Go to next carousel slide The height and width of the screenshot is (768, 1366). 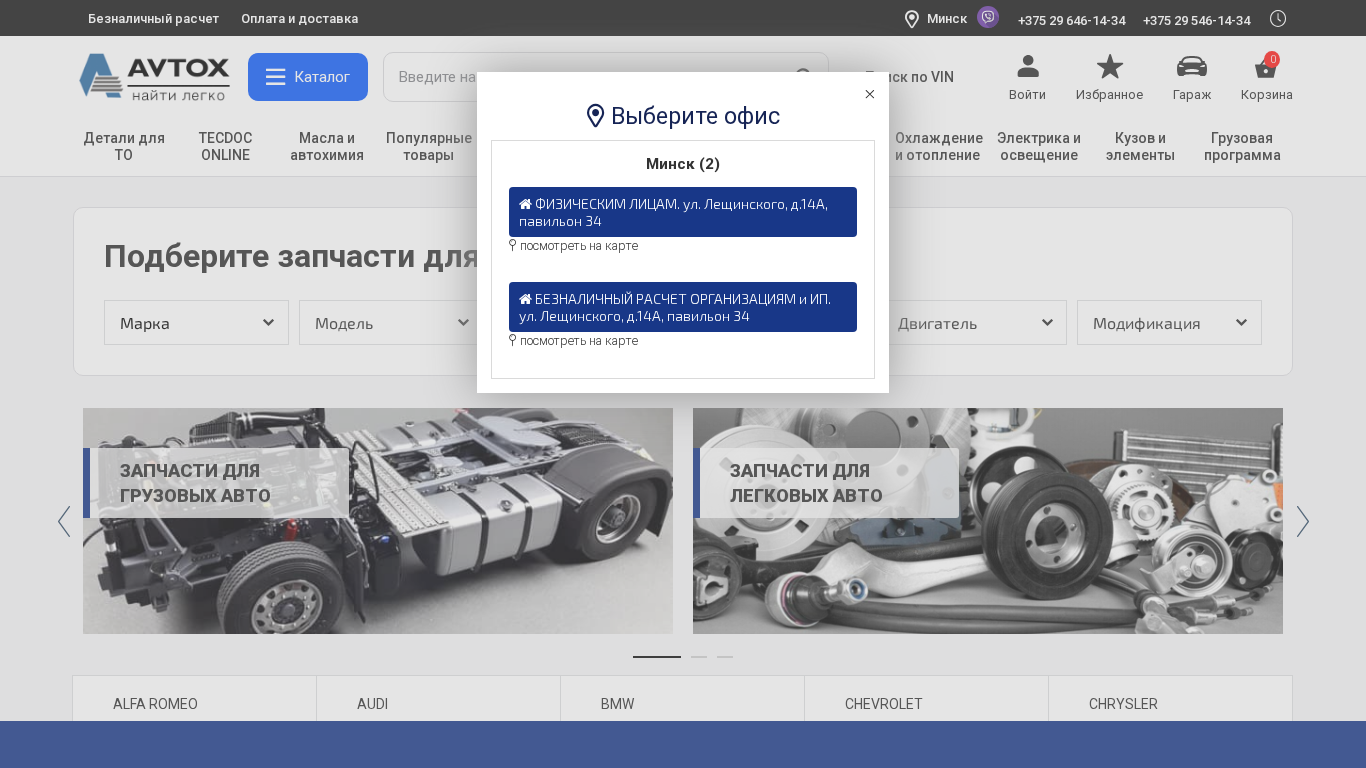(1302, 521)
